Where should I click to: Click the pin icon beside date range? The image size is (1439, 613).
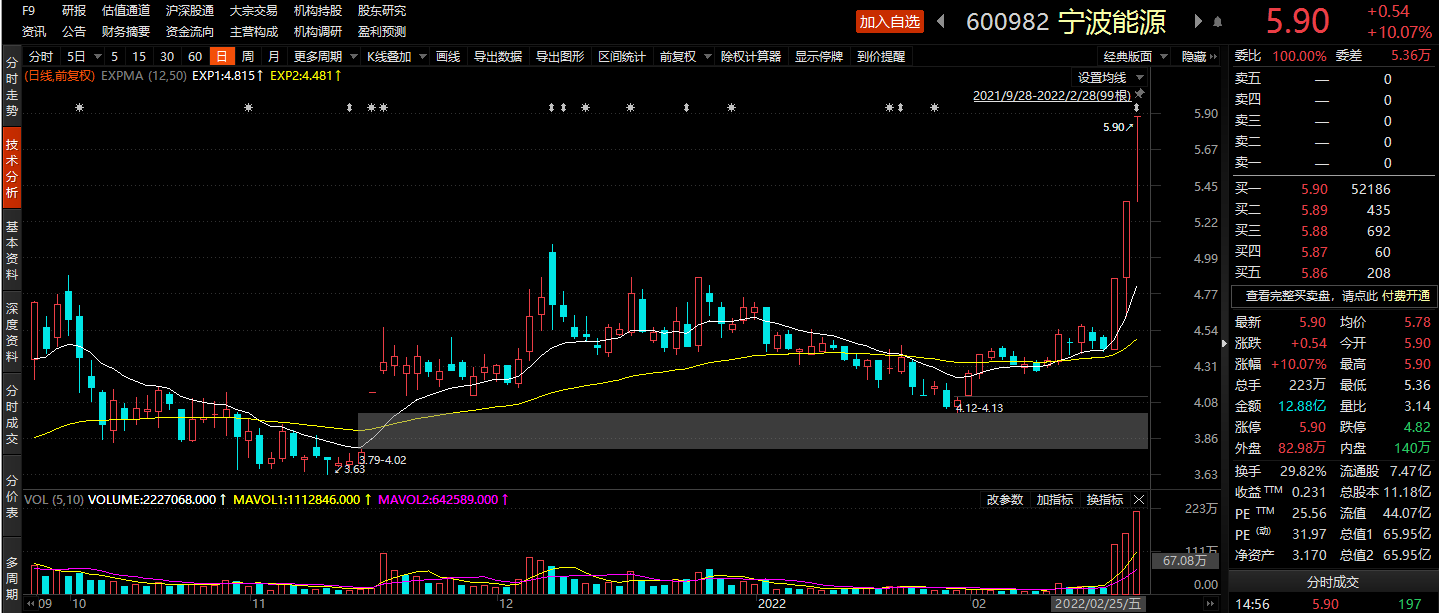1139,95
